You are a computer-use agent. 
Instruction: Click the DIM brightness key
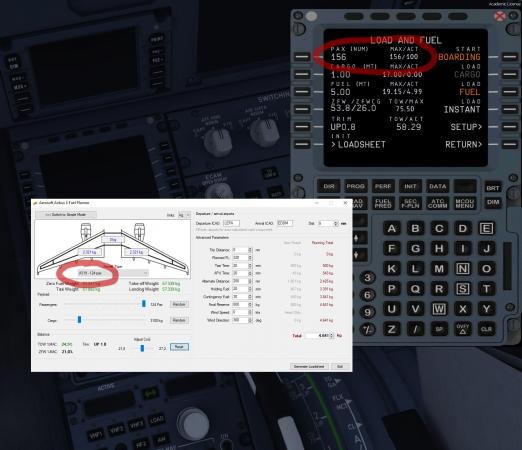click(x=493, y=202)
